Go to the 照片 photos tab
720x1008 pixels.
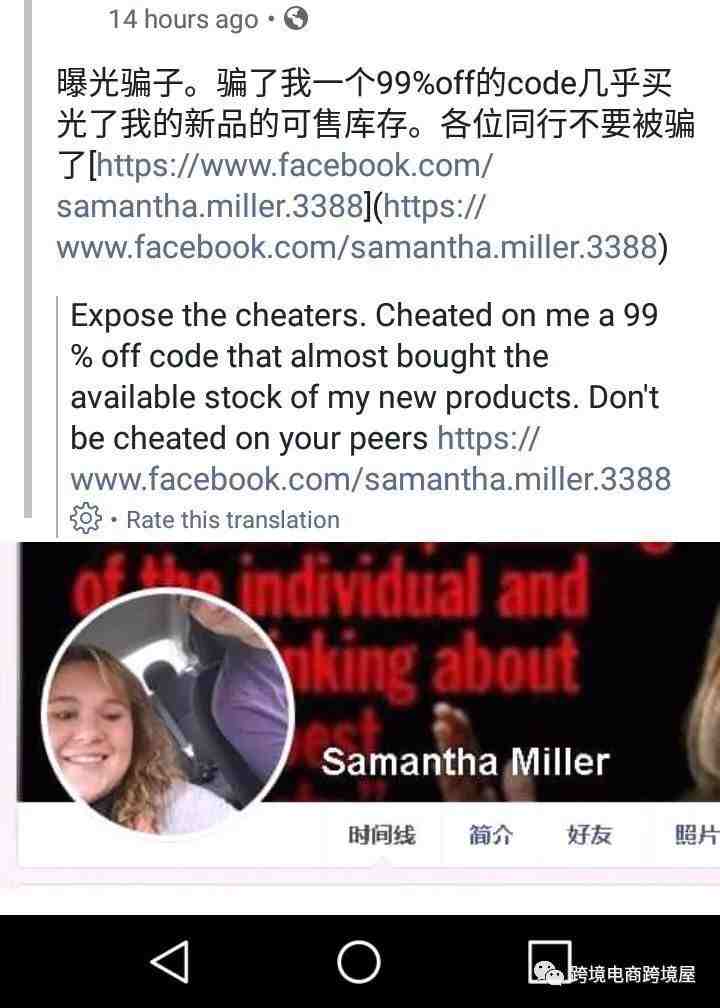coord(697,834)
